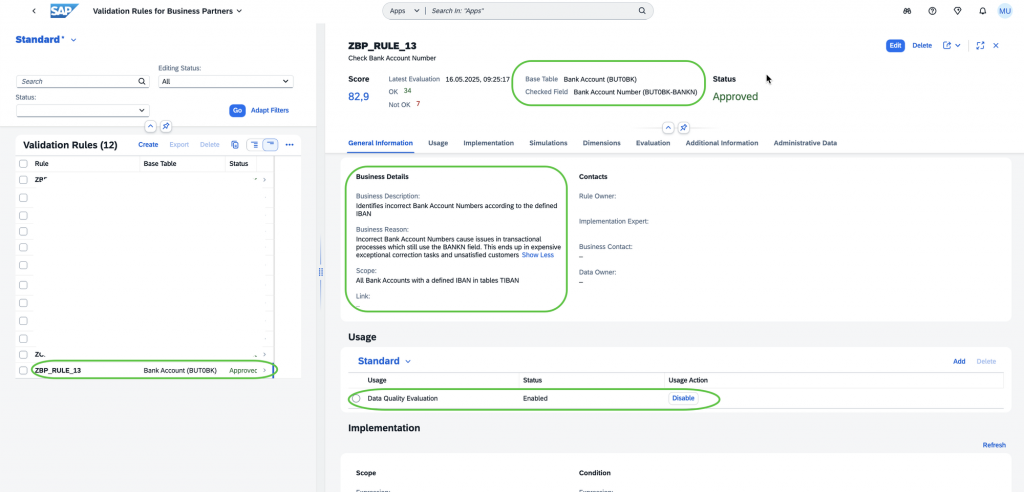The image size is (1024, 492).
Task: Click the share icon next to Delete
Action: (947, 46)
